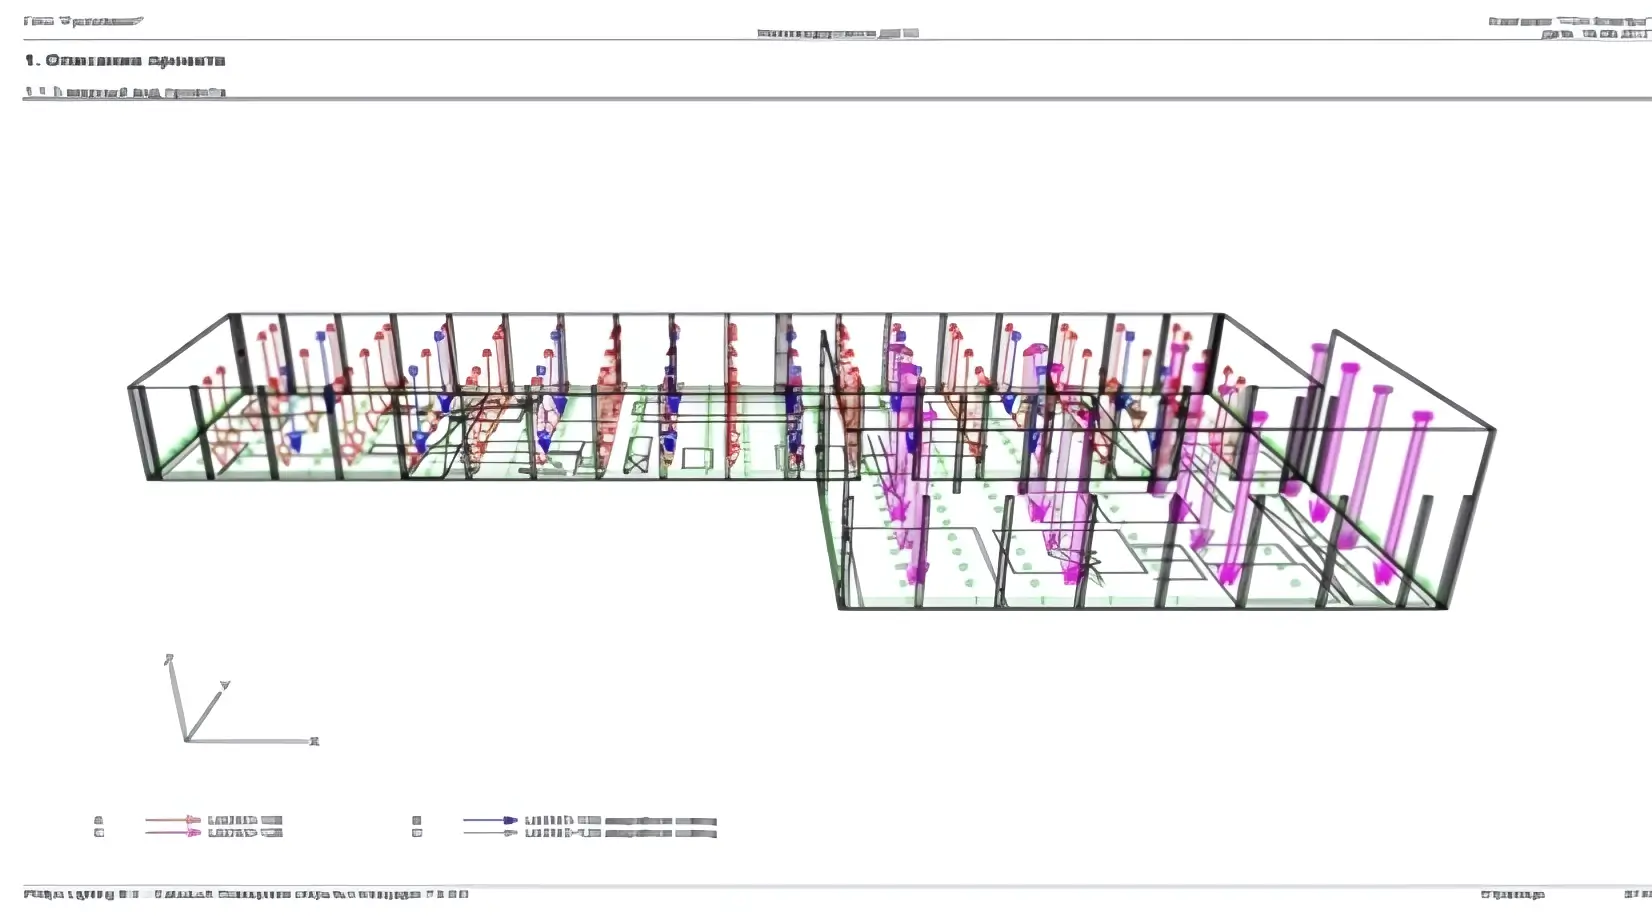Click the X-axis tip of coordinate indicator
This screenshot has height=916, width=1652.
314,741
